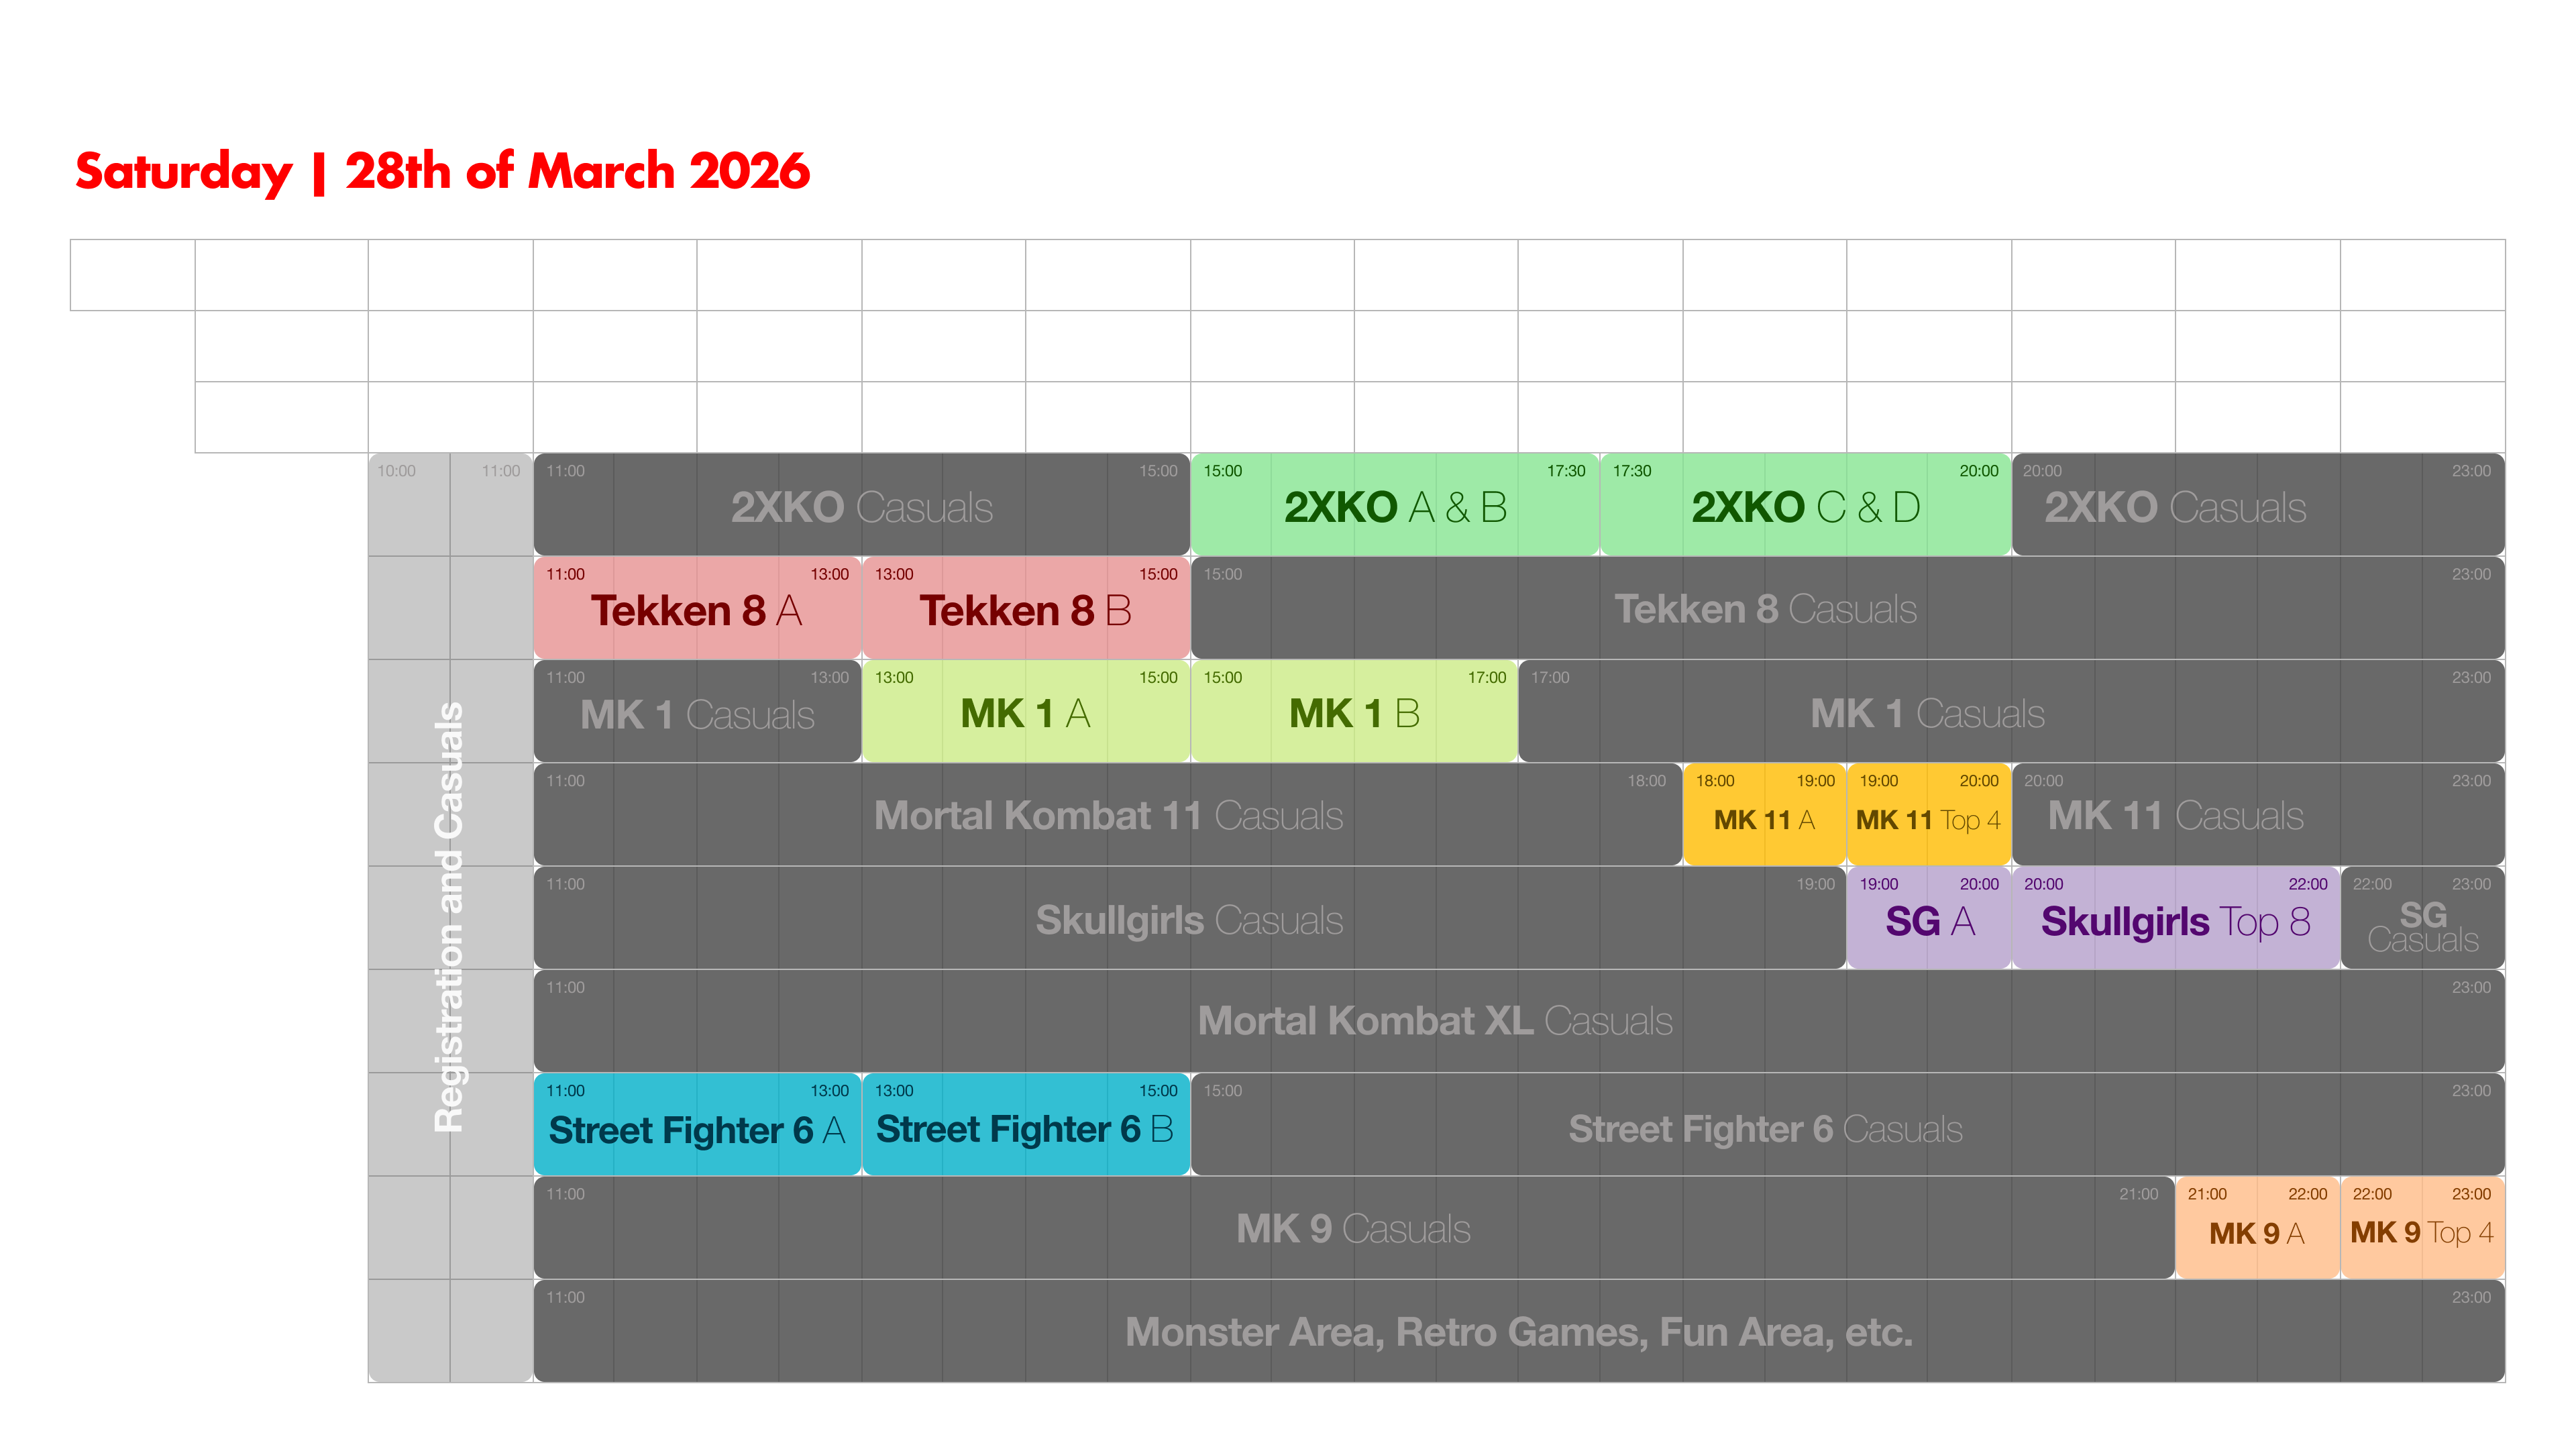This screenshot has height=1449, width=2576.
Task: Open the Street Fighter 6 A block
Action: [x=696, y=1129]
